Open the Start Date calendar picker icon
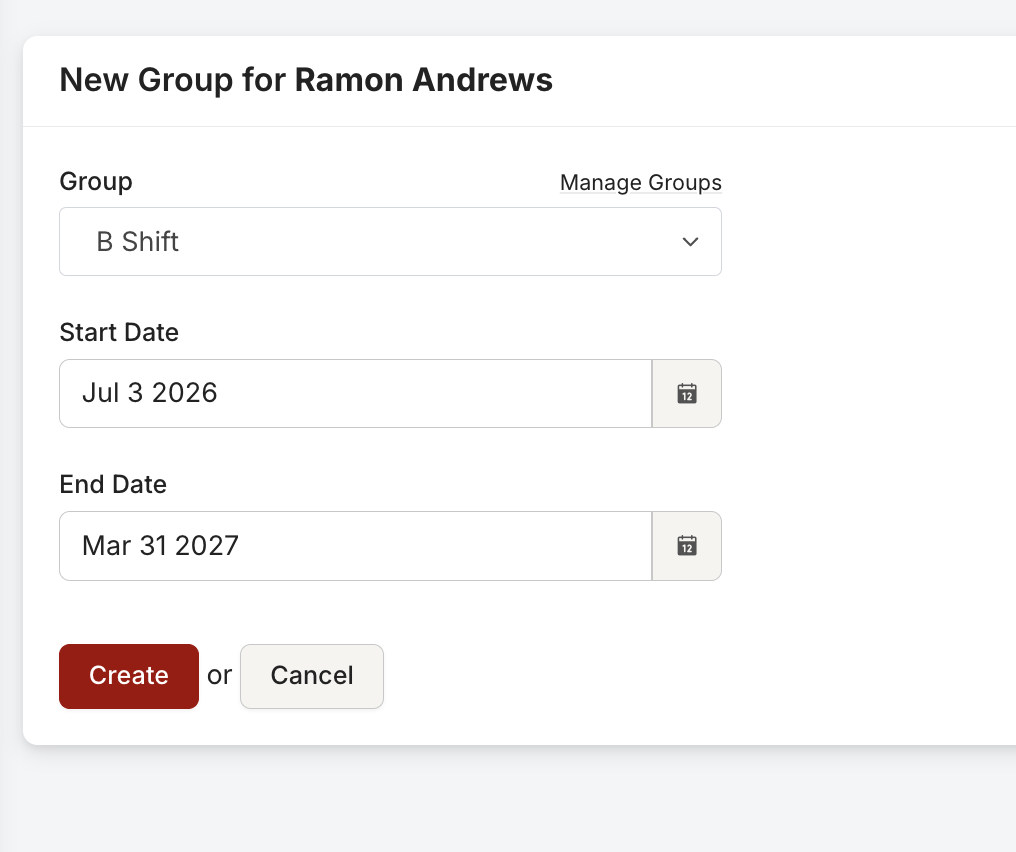Screen dimensions: 1016x852 [x=687, y=393]
